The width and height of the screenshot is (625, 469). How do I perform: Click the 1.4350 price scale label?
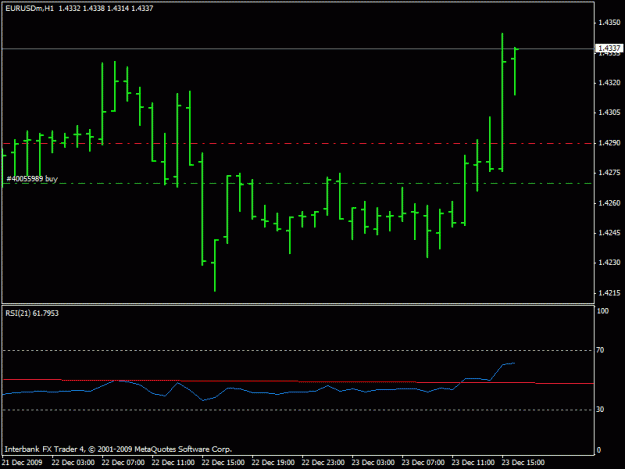click(x=609, y=22)
